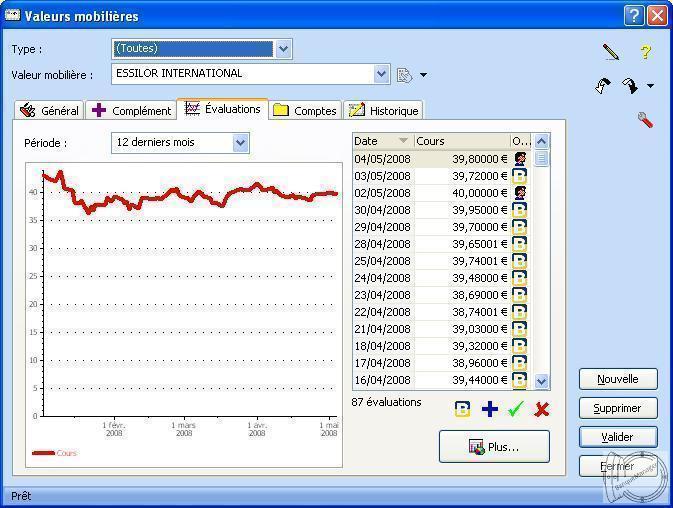Switch to the Général tab
Image resolution: width=673 pixels, height=508 pixels.
click(49, 111)
